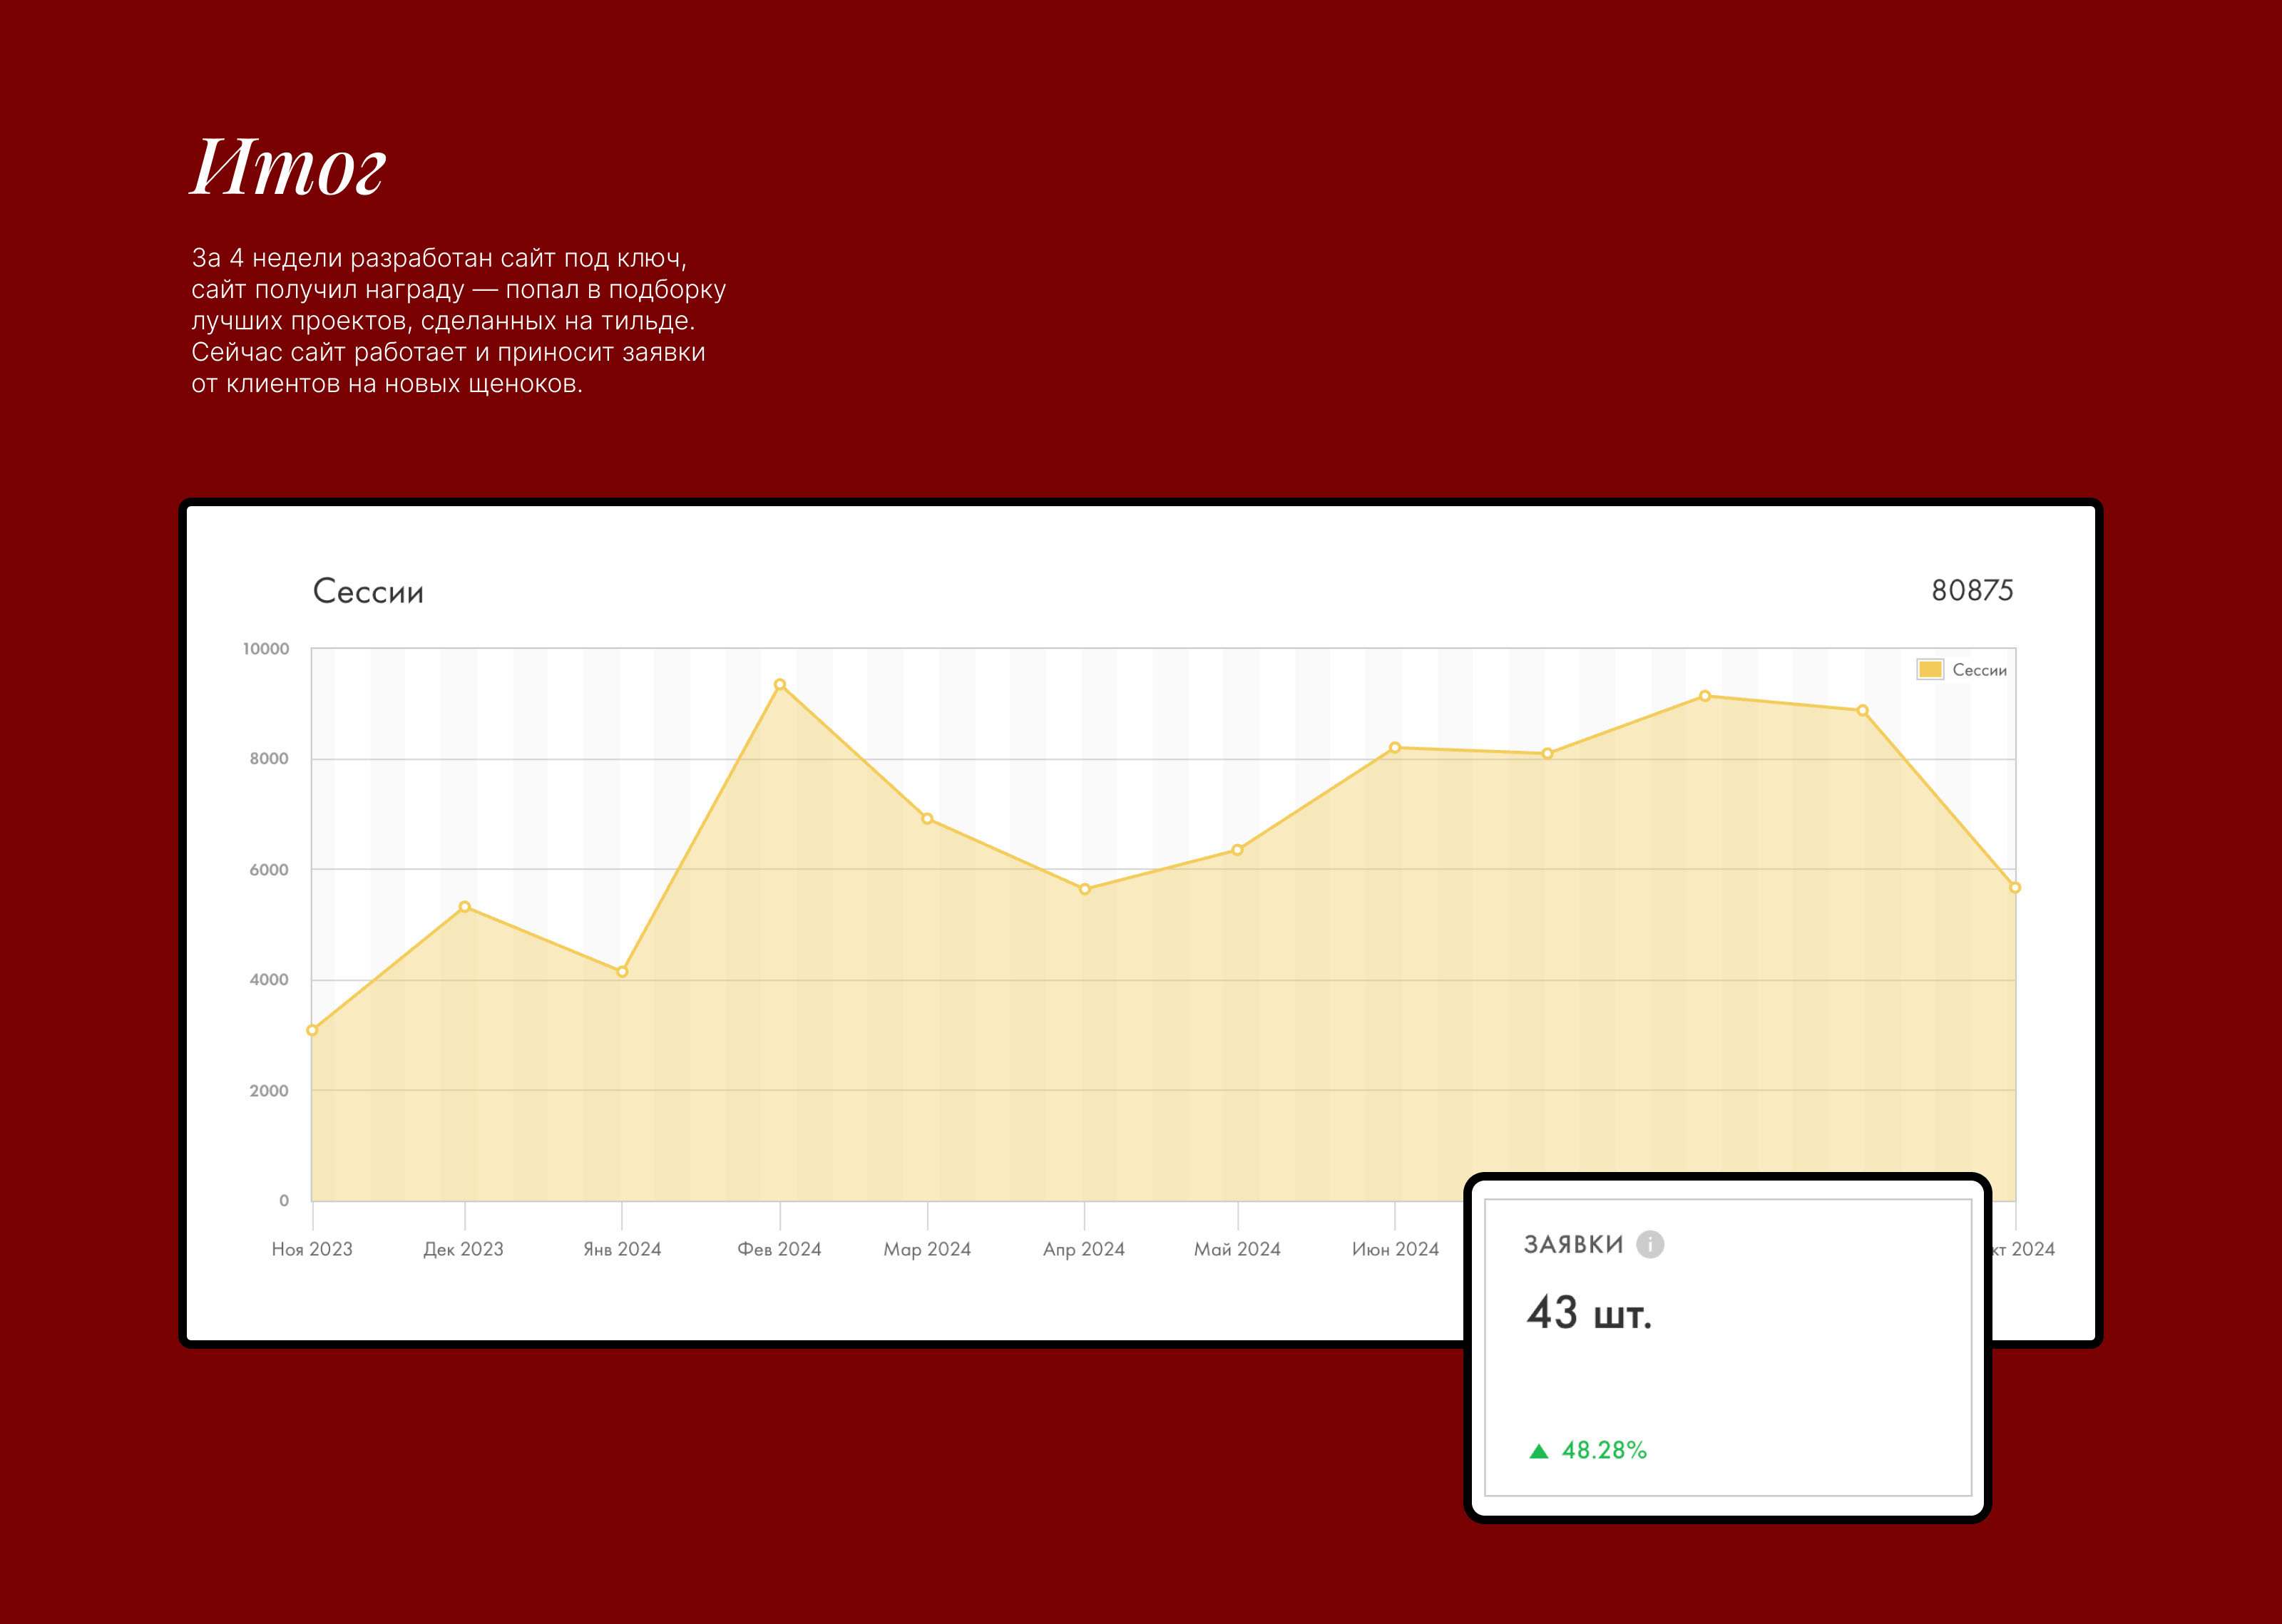Click the Мар 2024 data point
This screenshot has width=2282, height=1624.
click(x=927, y=819)
